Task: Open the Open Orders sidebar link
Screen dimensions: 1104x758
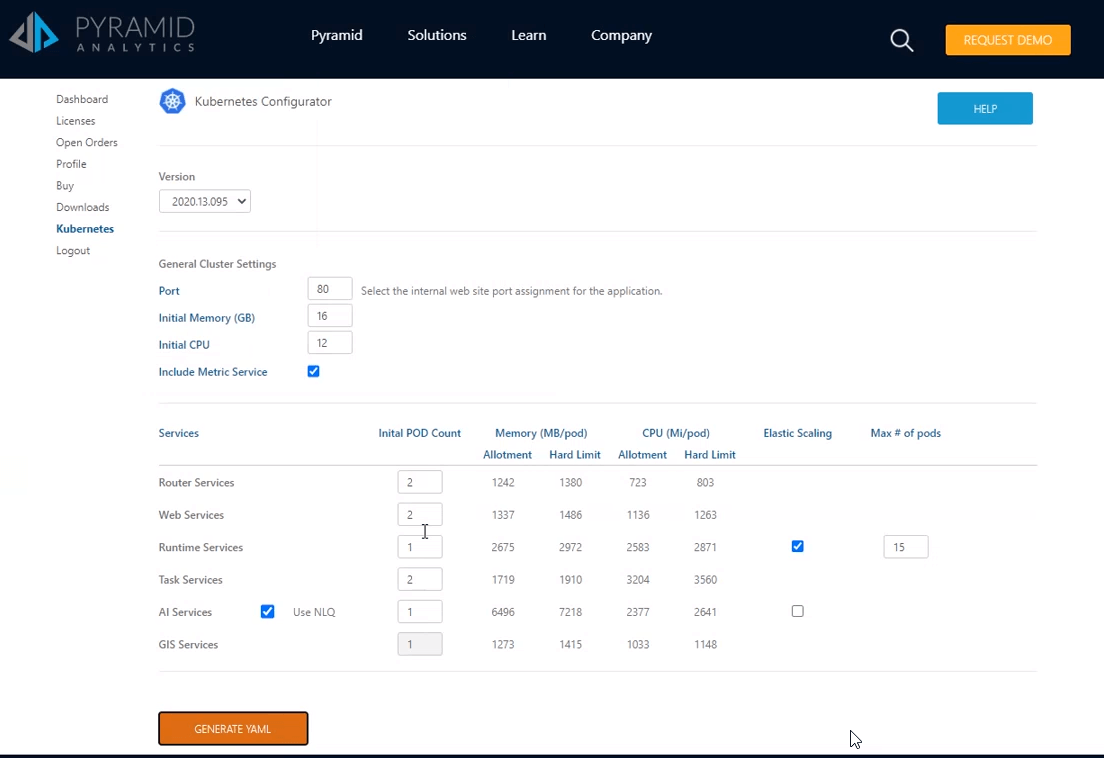Action: (87, 142)
